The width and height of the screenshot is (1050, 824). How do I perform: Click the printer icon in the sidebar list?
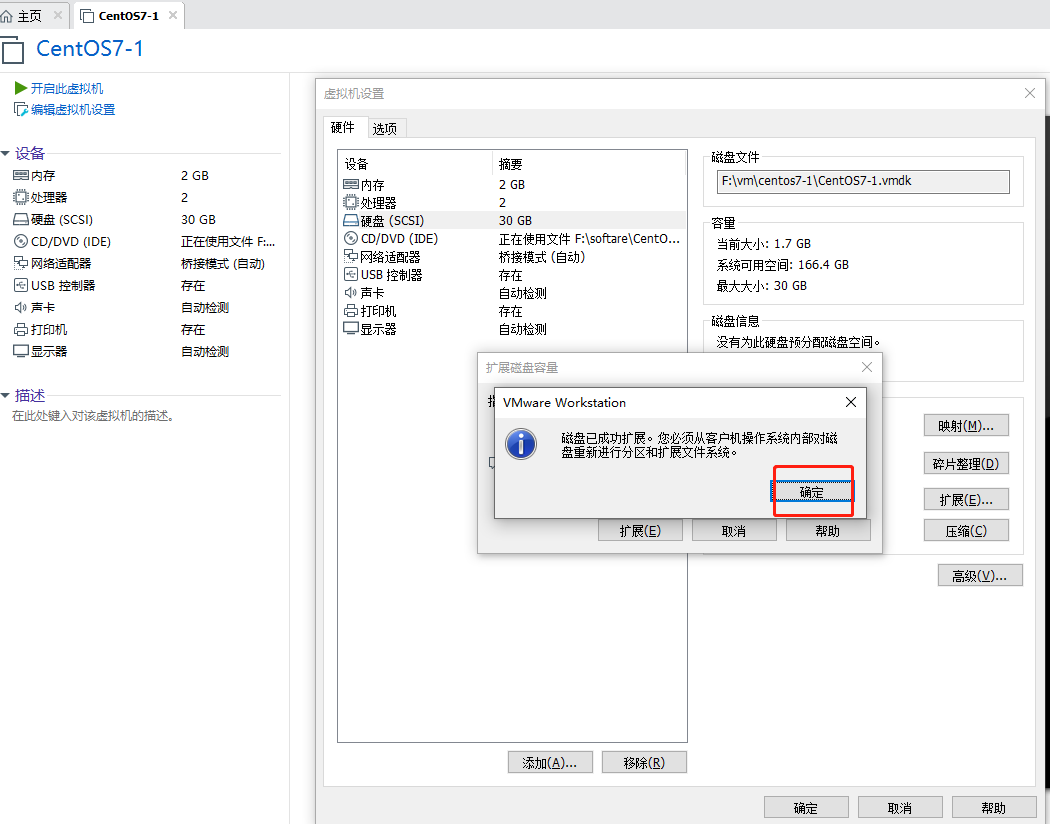point(21,329)
